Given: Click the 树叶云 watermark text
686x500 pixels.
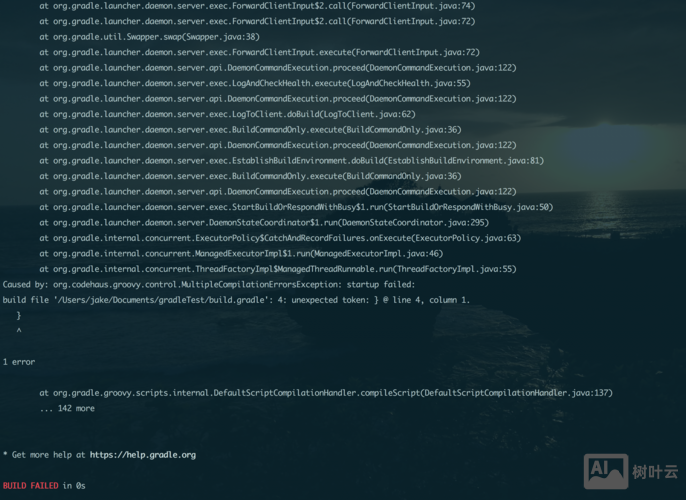Looking at the screenshot, I should click(655, 472).
